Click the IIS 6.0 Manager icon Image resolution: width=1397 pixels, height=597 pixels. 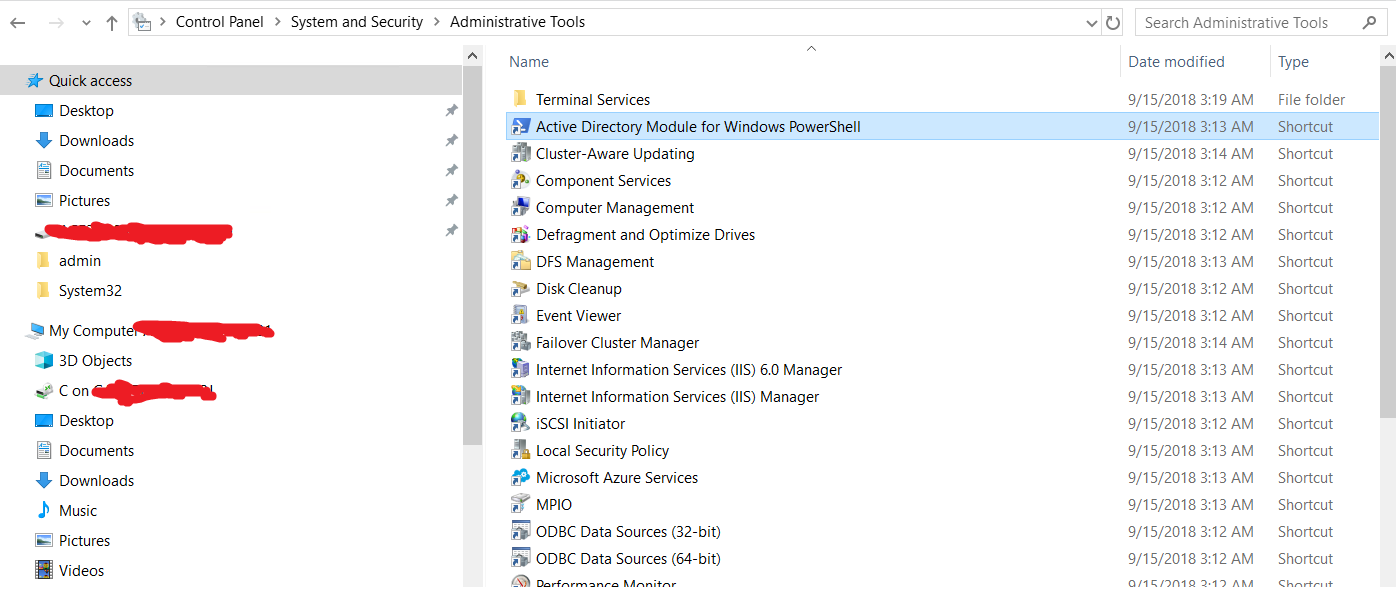pyautogui.click(x=520, y=369)
